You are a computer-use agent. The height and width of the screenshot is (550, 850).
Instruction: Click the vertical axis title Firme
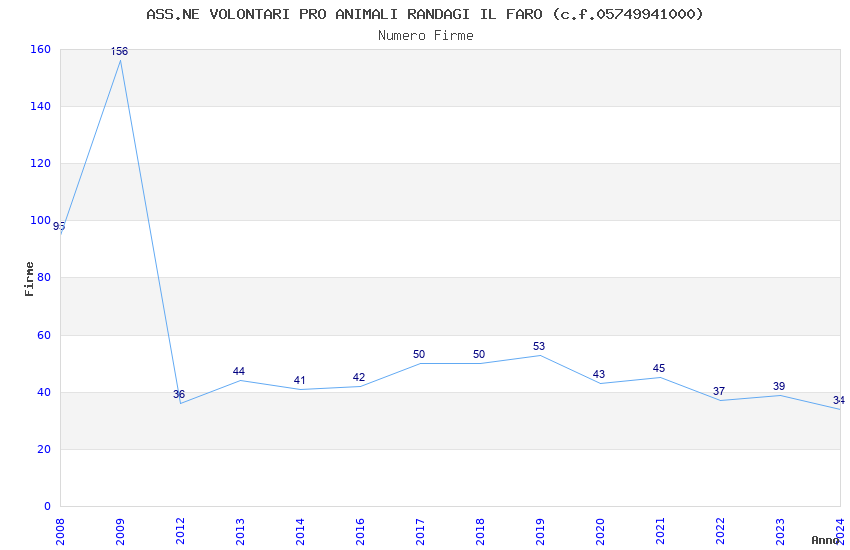click(x=29, y=279)
